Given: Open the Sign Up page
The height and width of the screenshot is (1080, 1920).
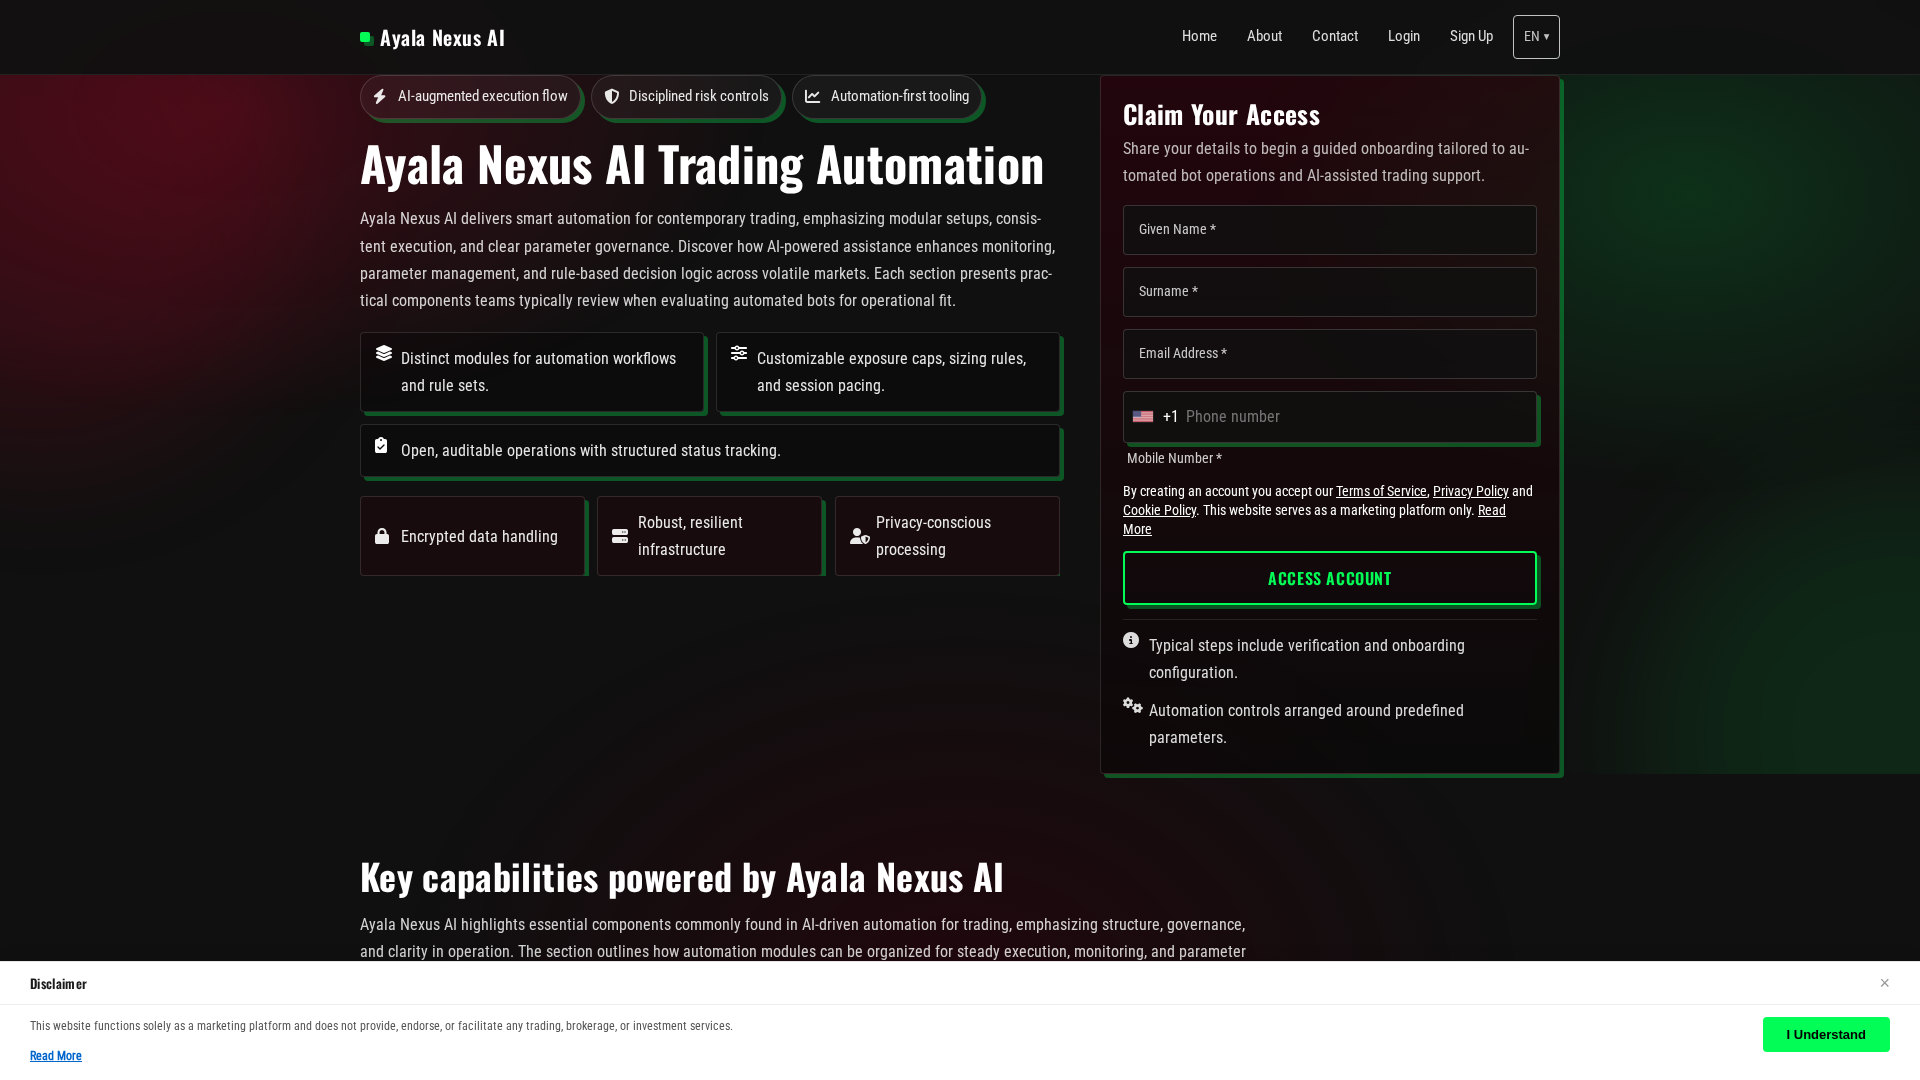Looking at the screenshot, I should tap(1471, 36).
